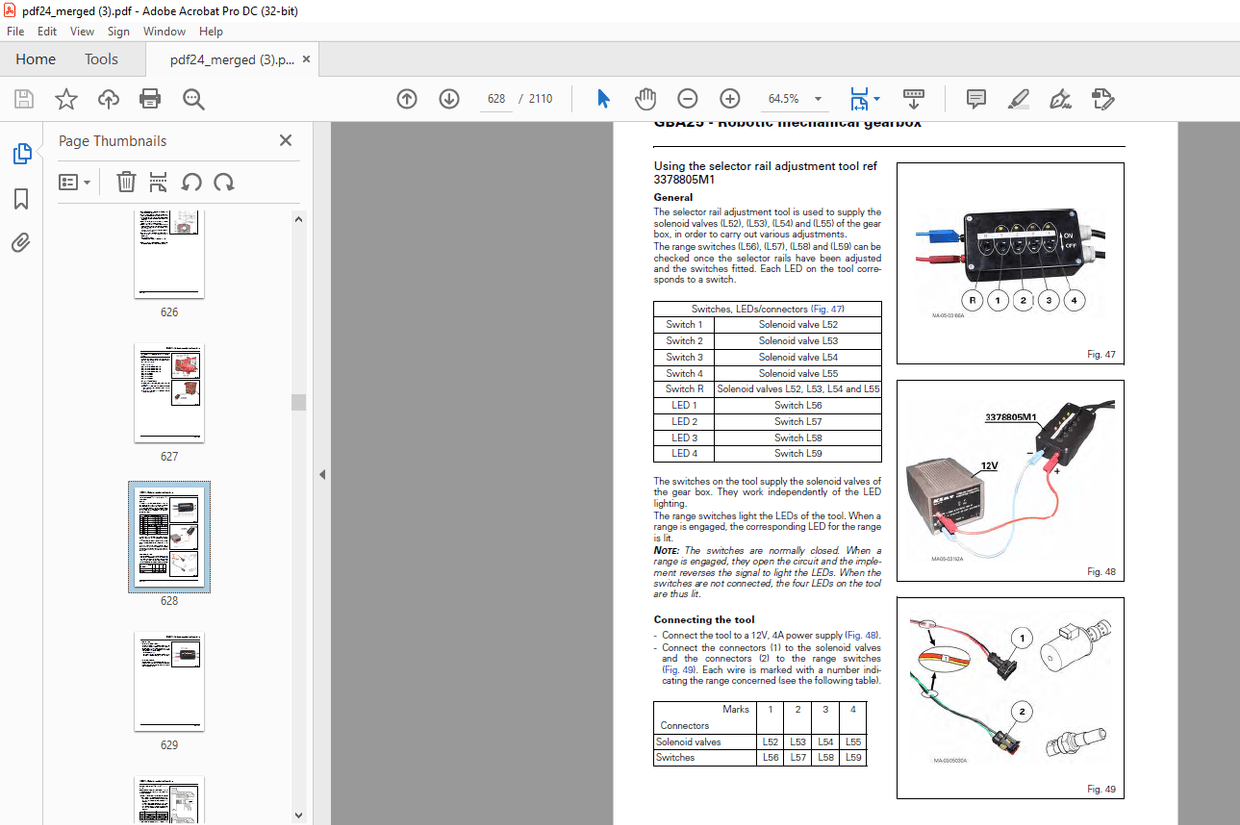Image resolution: width=1240 pixels, height=825 pixels.
Task: Switch to the Tools tab
Action: (101, 59)
